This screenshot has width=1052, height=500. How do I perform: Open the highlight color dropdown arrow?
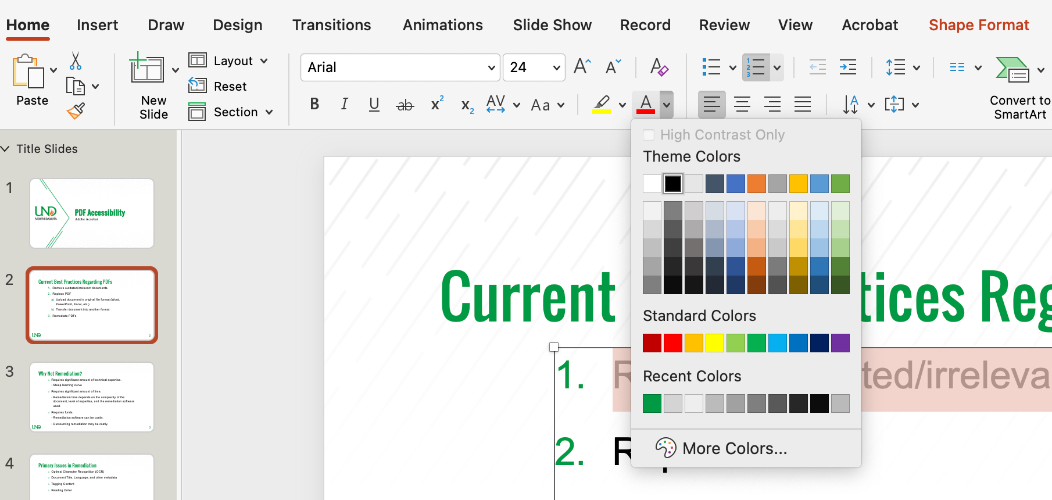[x=623, y=105]
